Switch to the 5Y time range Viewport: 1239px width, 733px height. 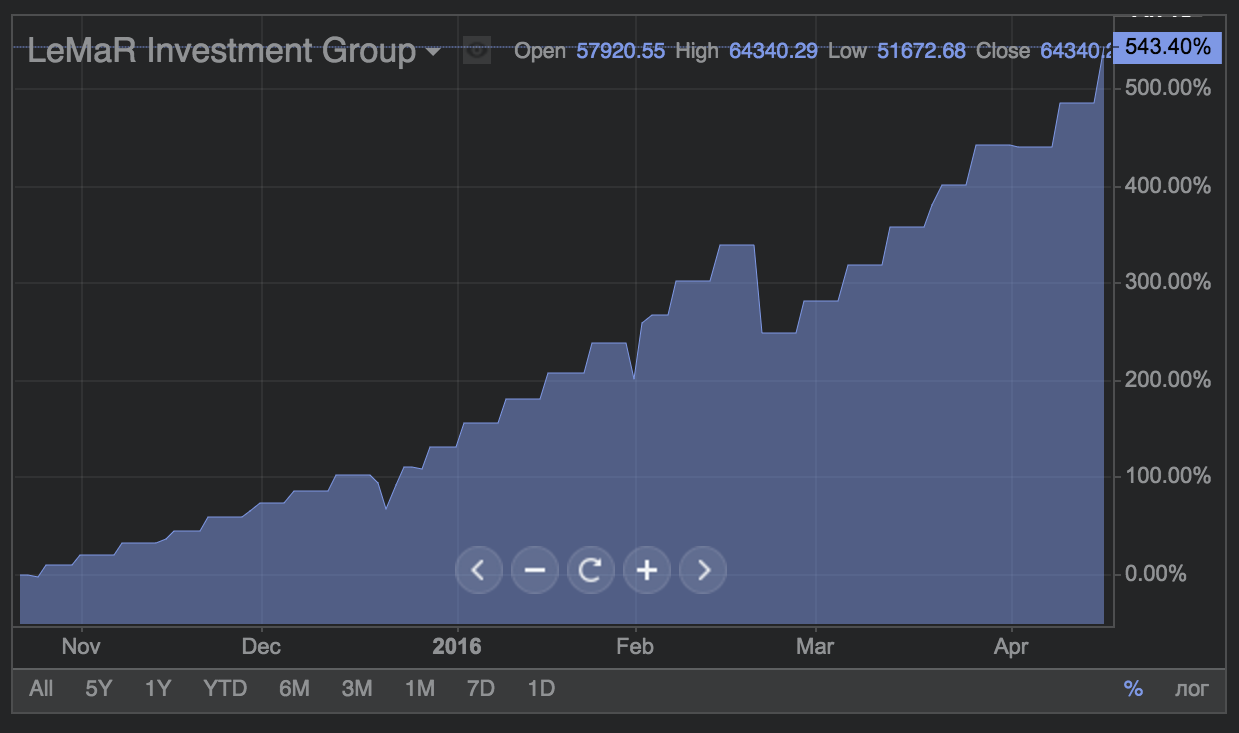coord(99,688)
